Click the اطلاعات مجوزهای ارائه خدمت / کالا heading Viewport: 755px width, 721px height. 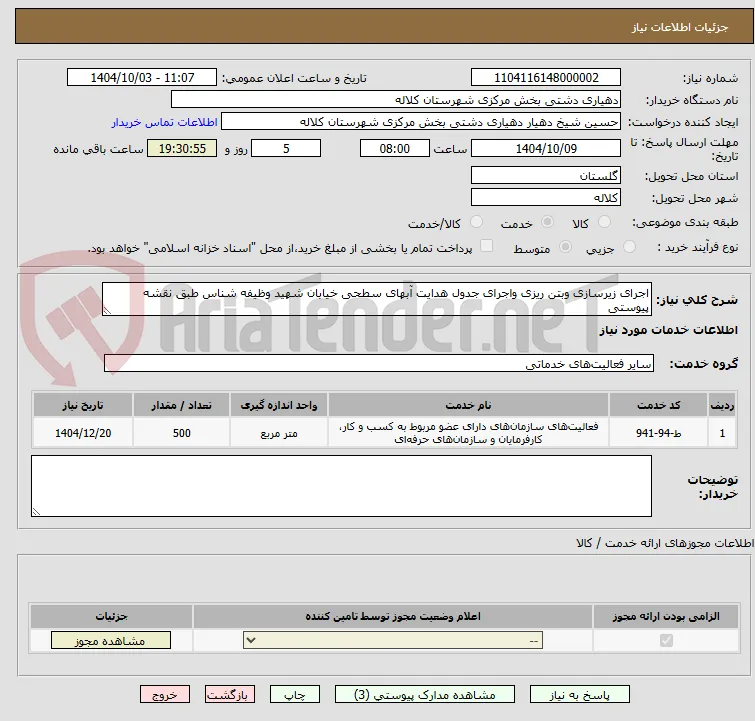[665, 543]
